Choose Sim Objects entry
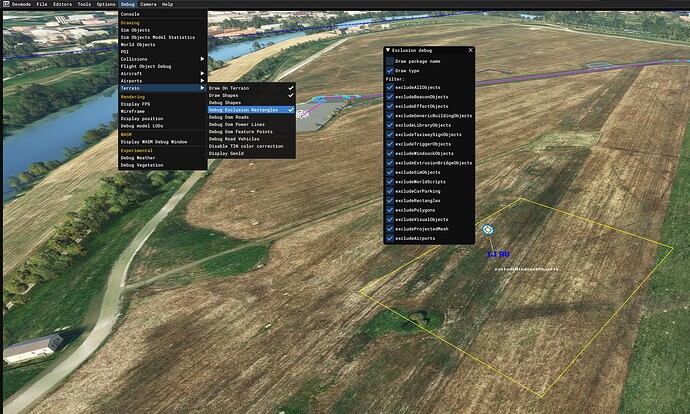 (162, 30)
